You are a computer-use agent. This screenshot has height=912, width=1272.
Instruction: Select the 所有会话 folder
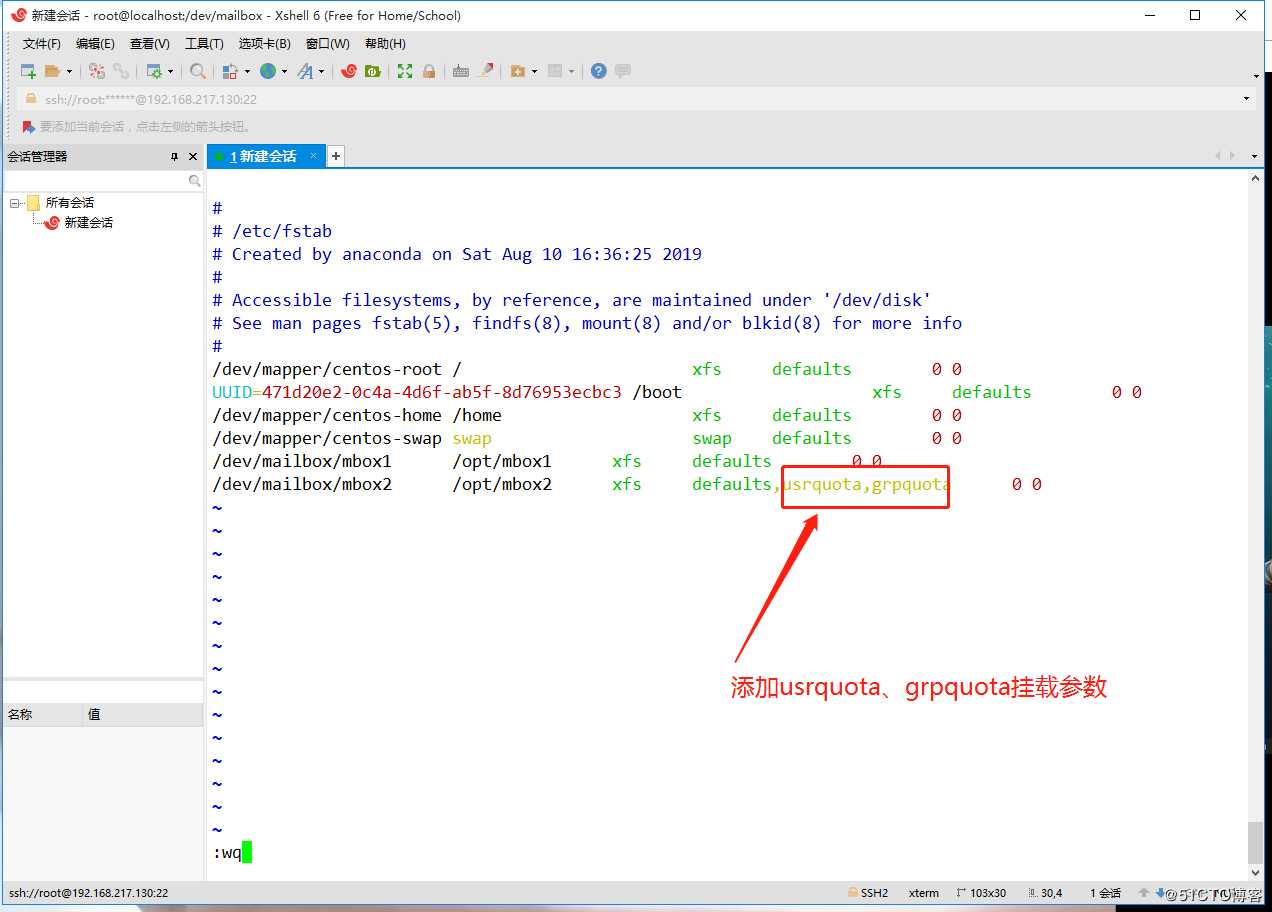coord(69,203)
